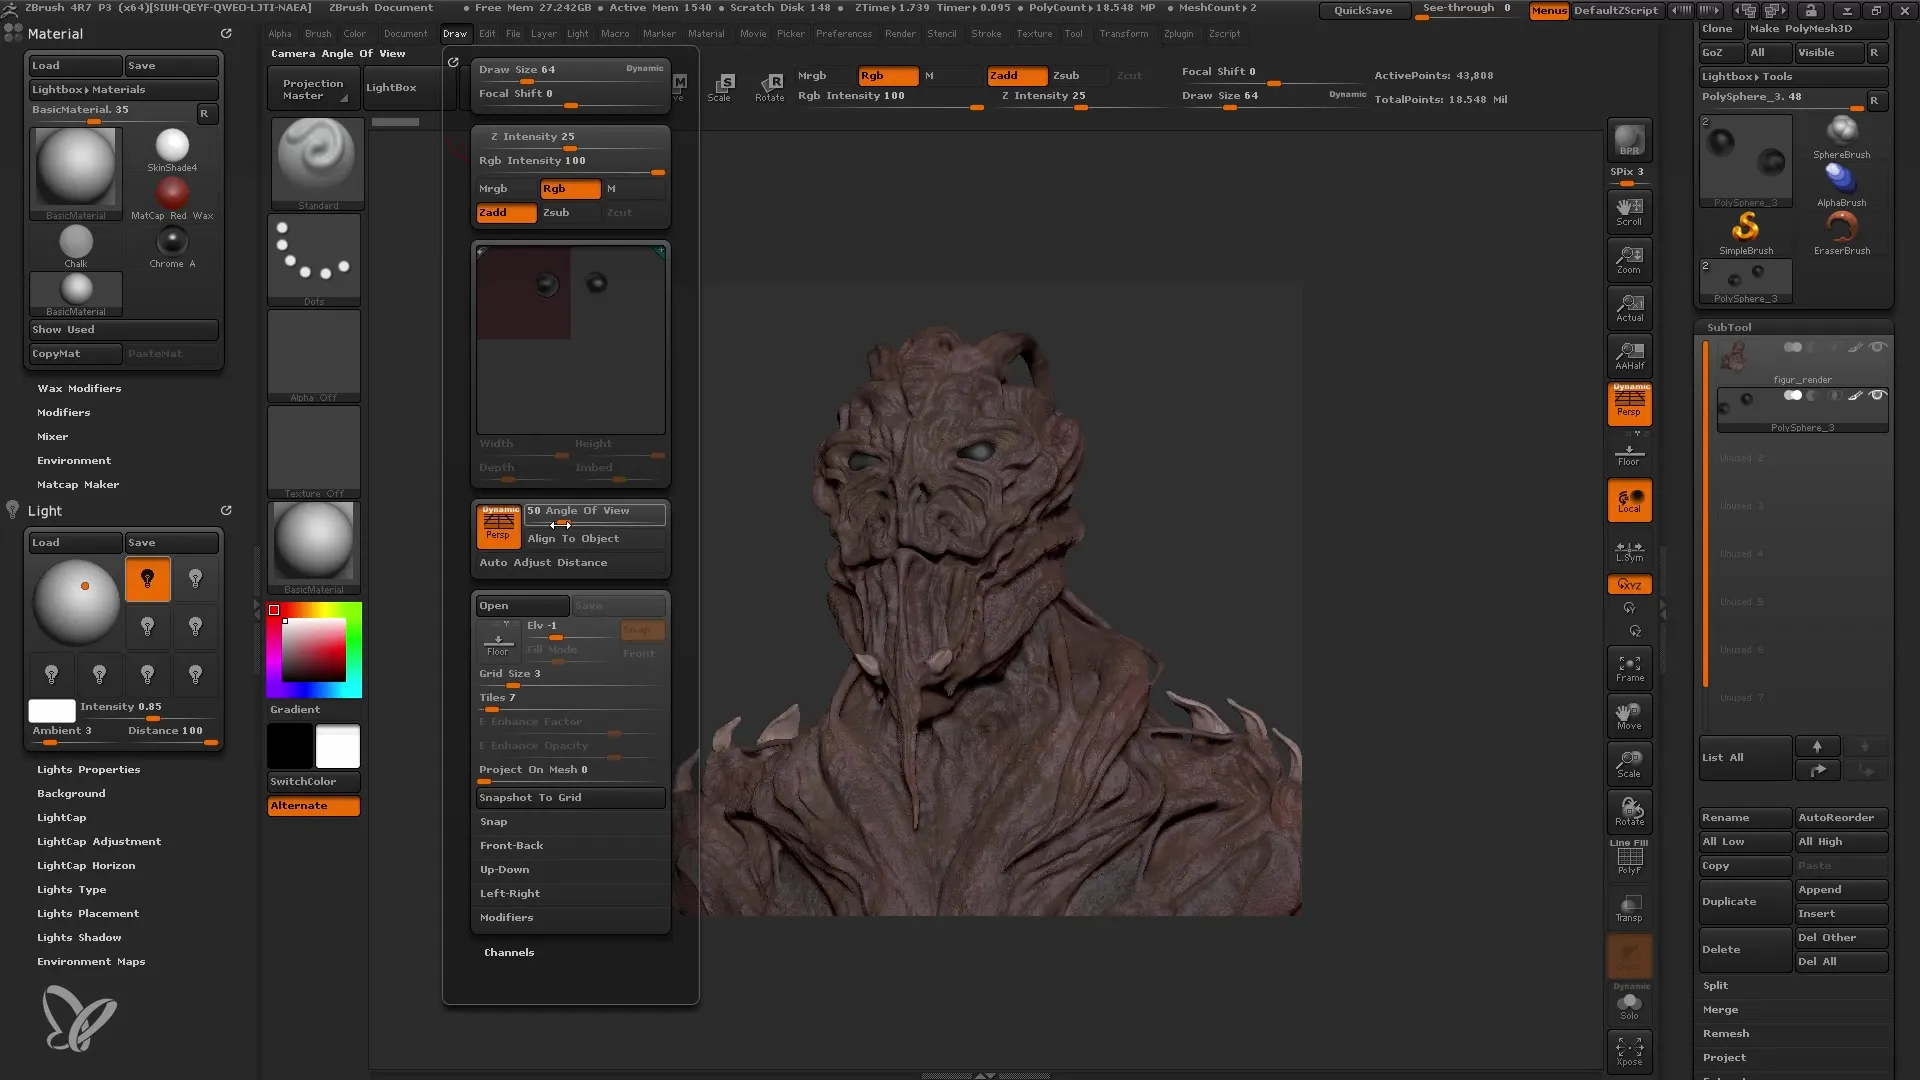The height and width of the screenshot is (1080, 1920).
Task: Click the Xpose icon
Action: click(1629, 1052)
